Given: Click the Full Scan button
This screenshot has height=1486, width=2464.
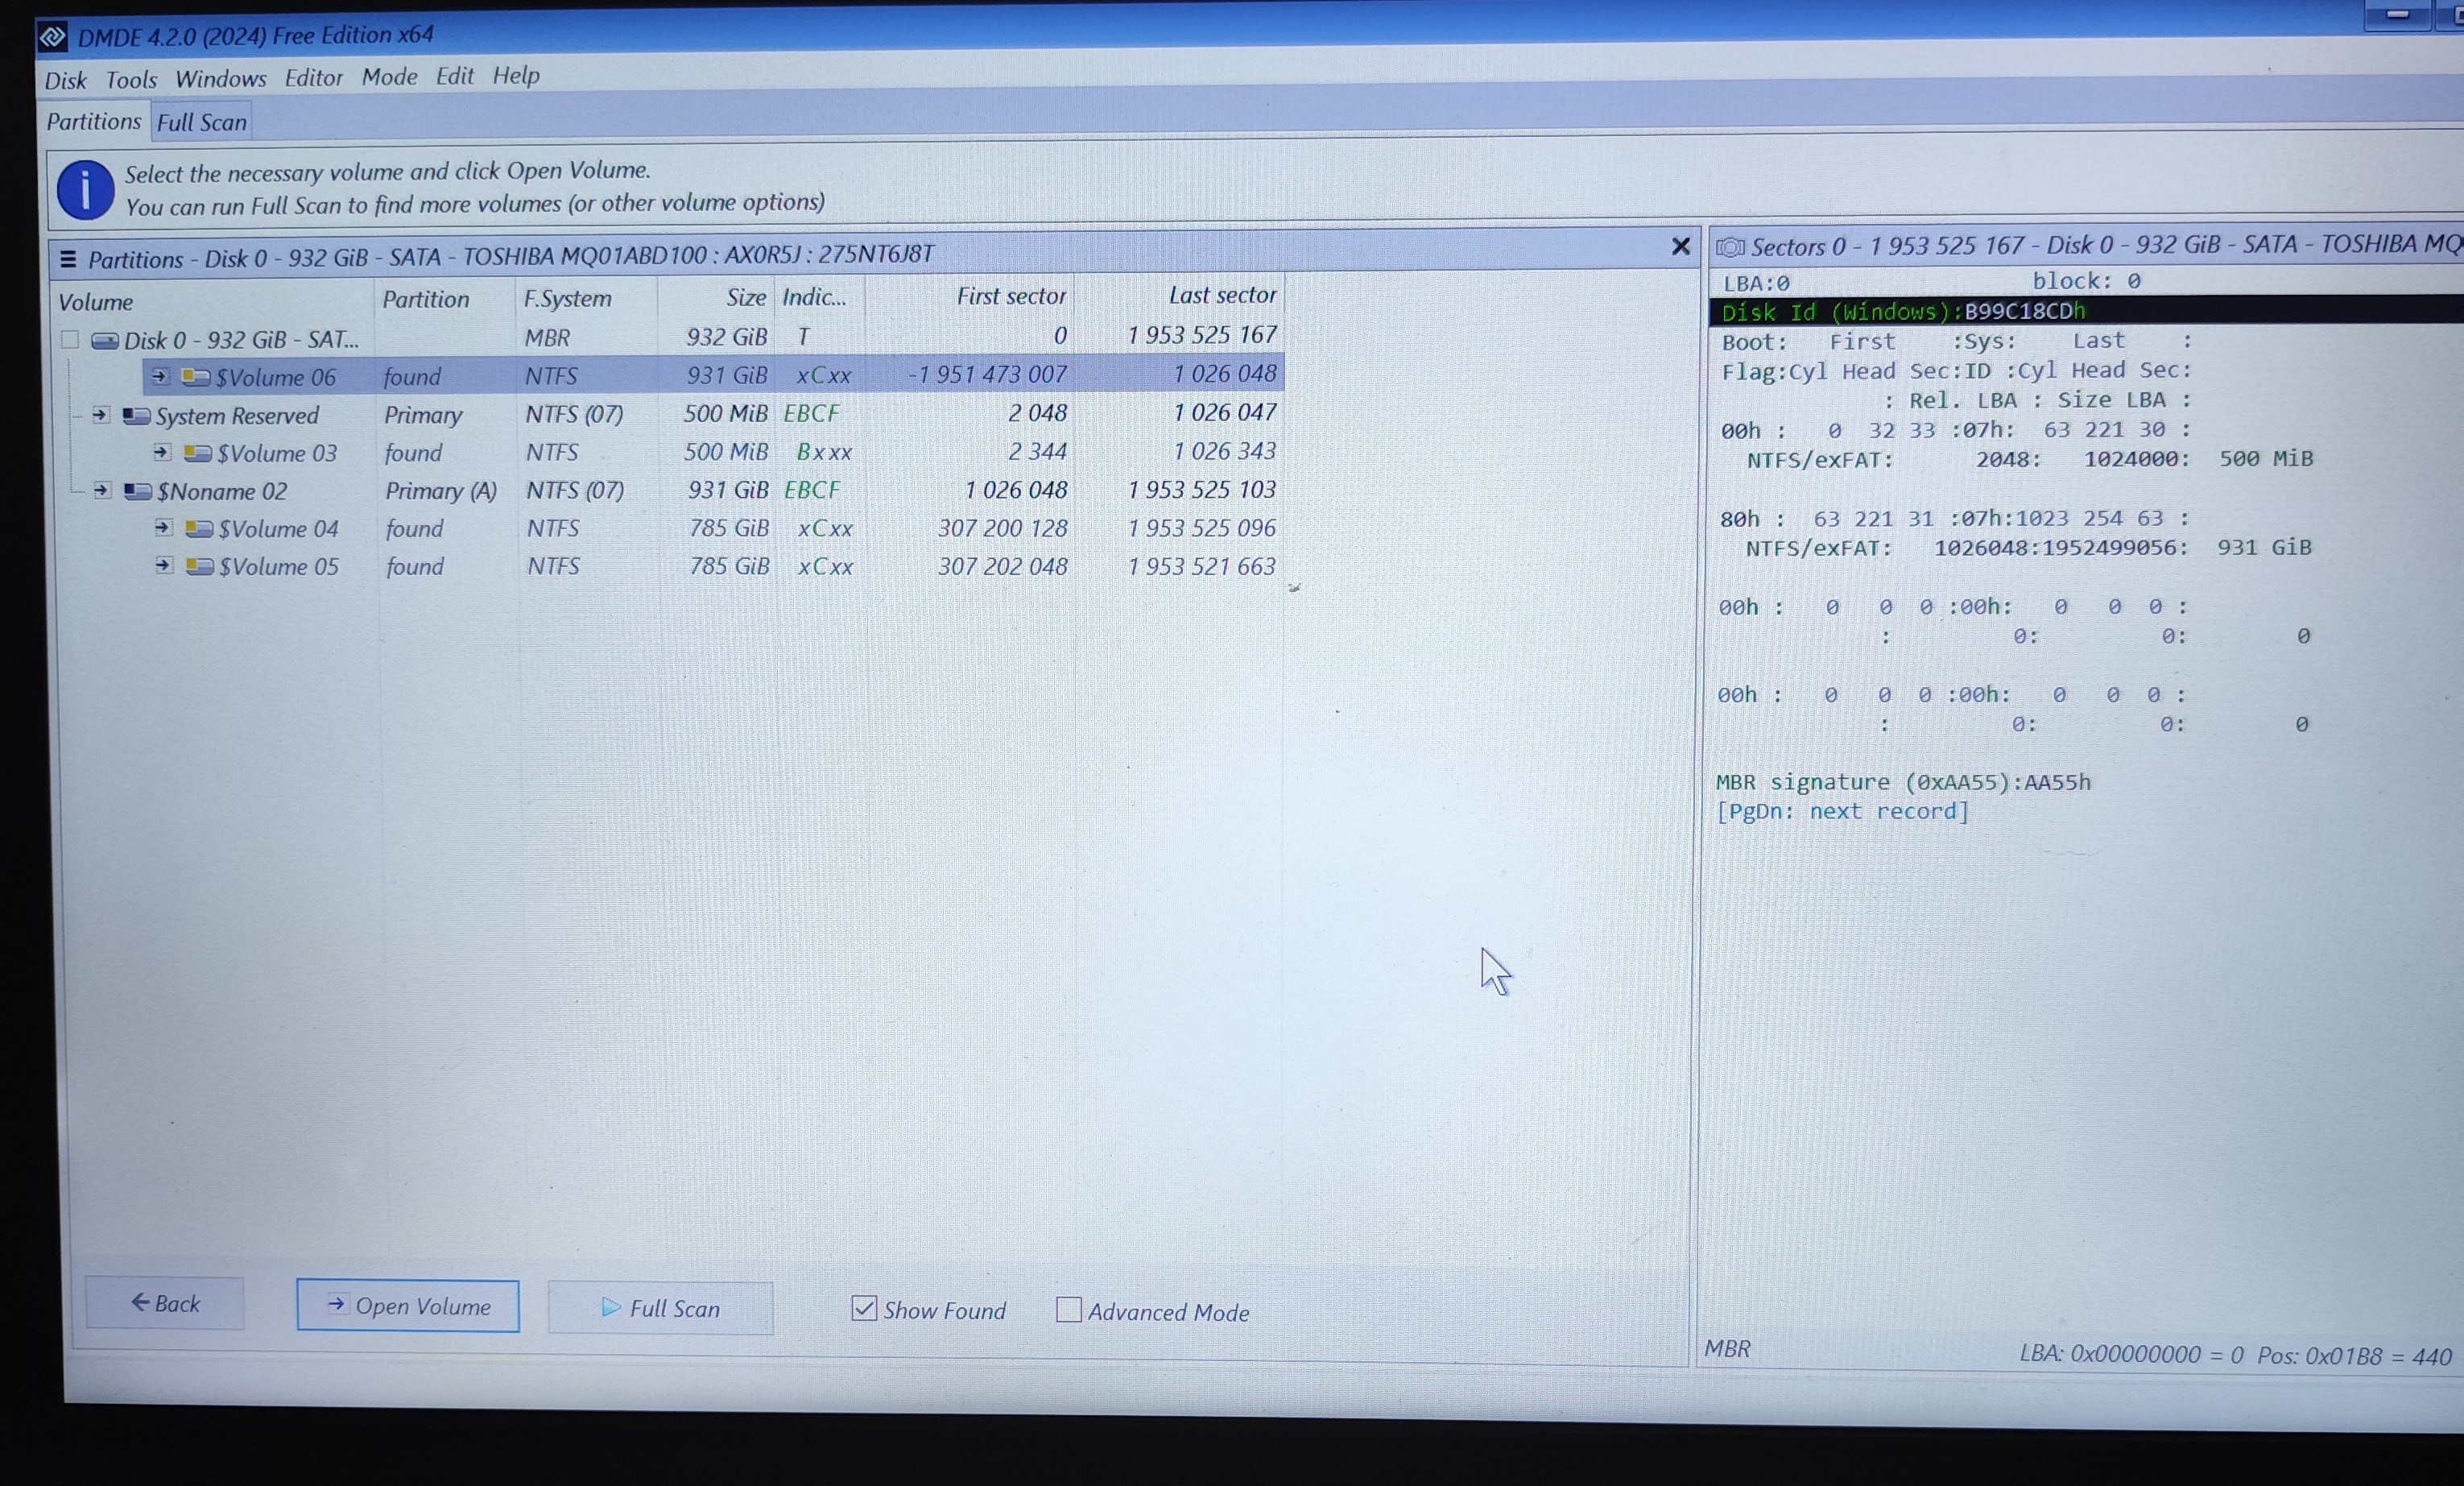Looking at the screenshot, I should point(660,1308).
